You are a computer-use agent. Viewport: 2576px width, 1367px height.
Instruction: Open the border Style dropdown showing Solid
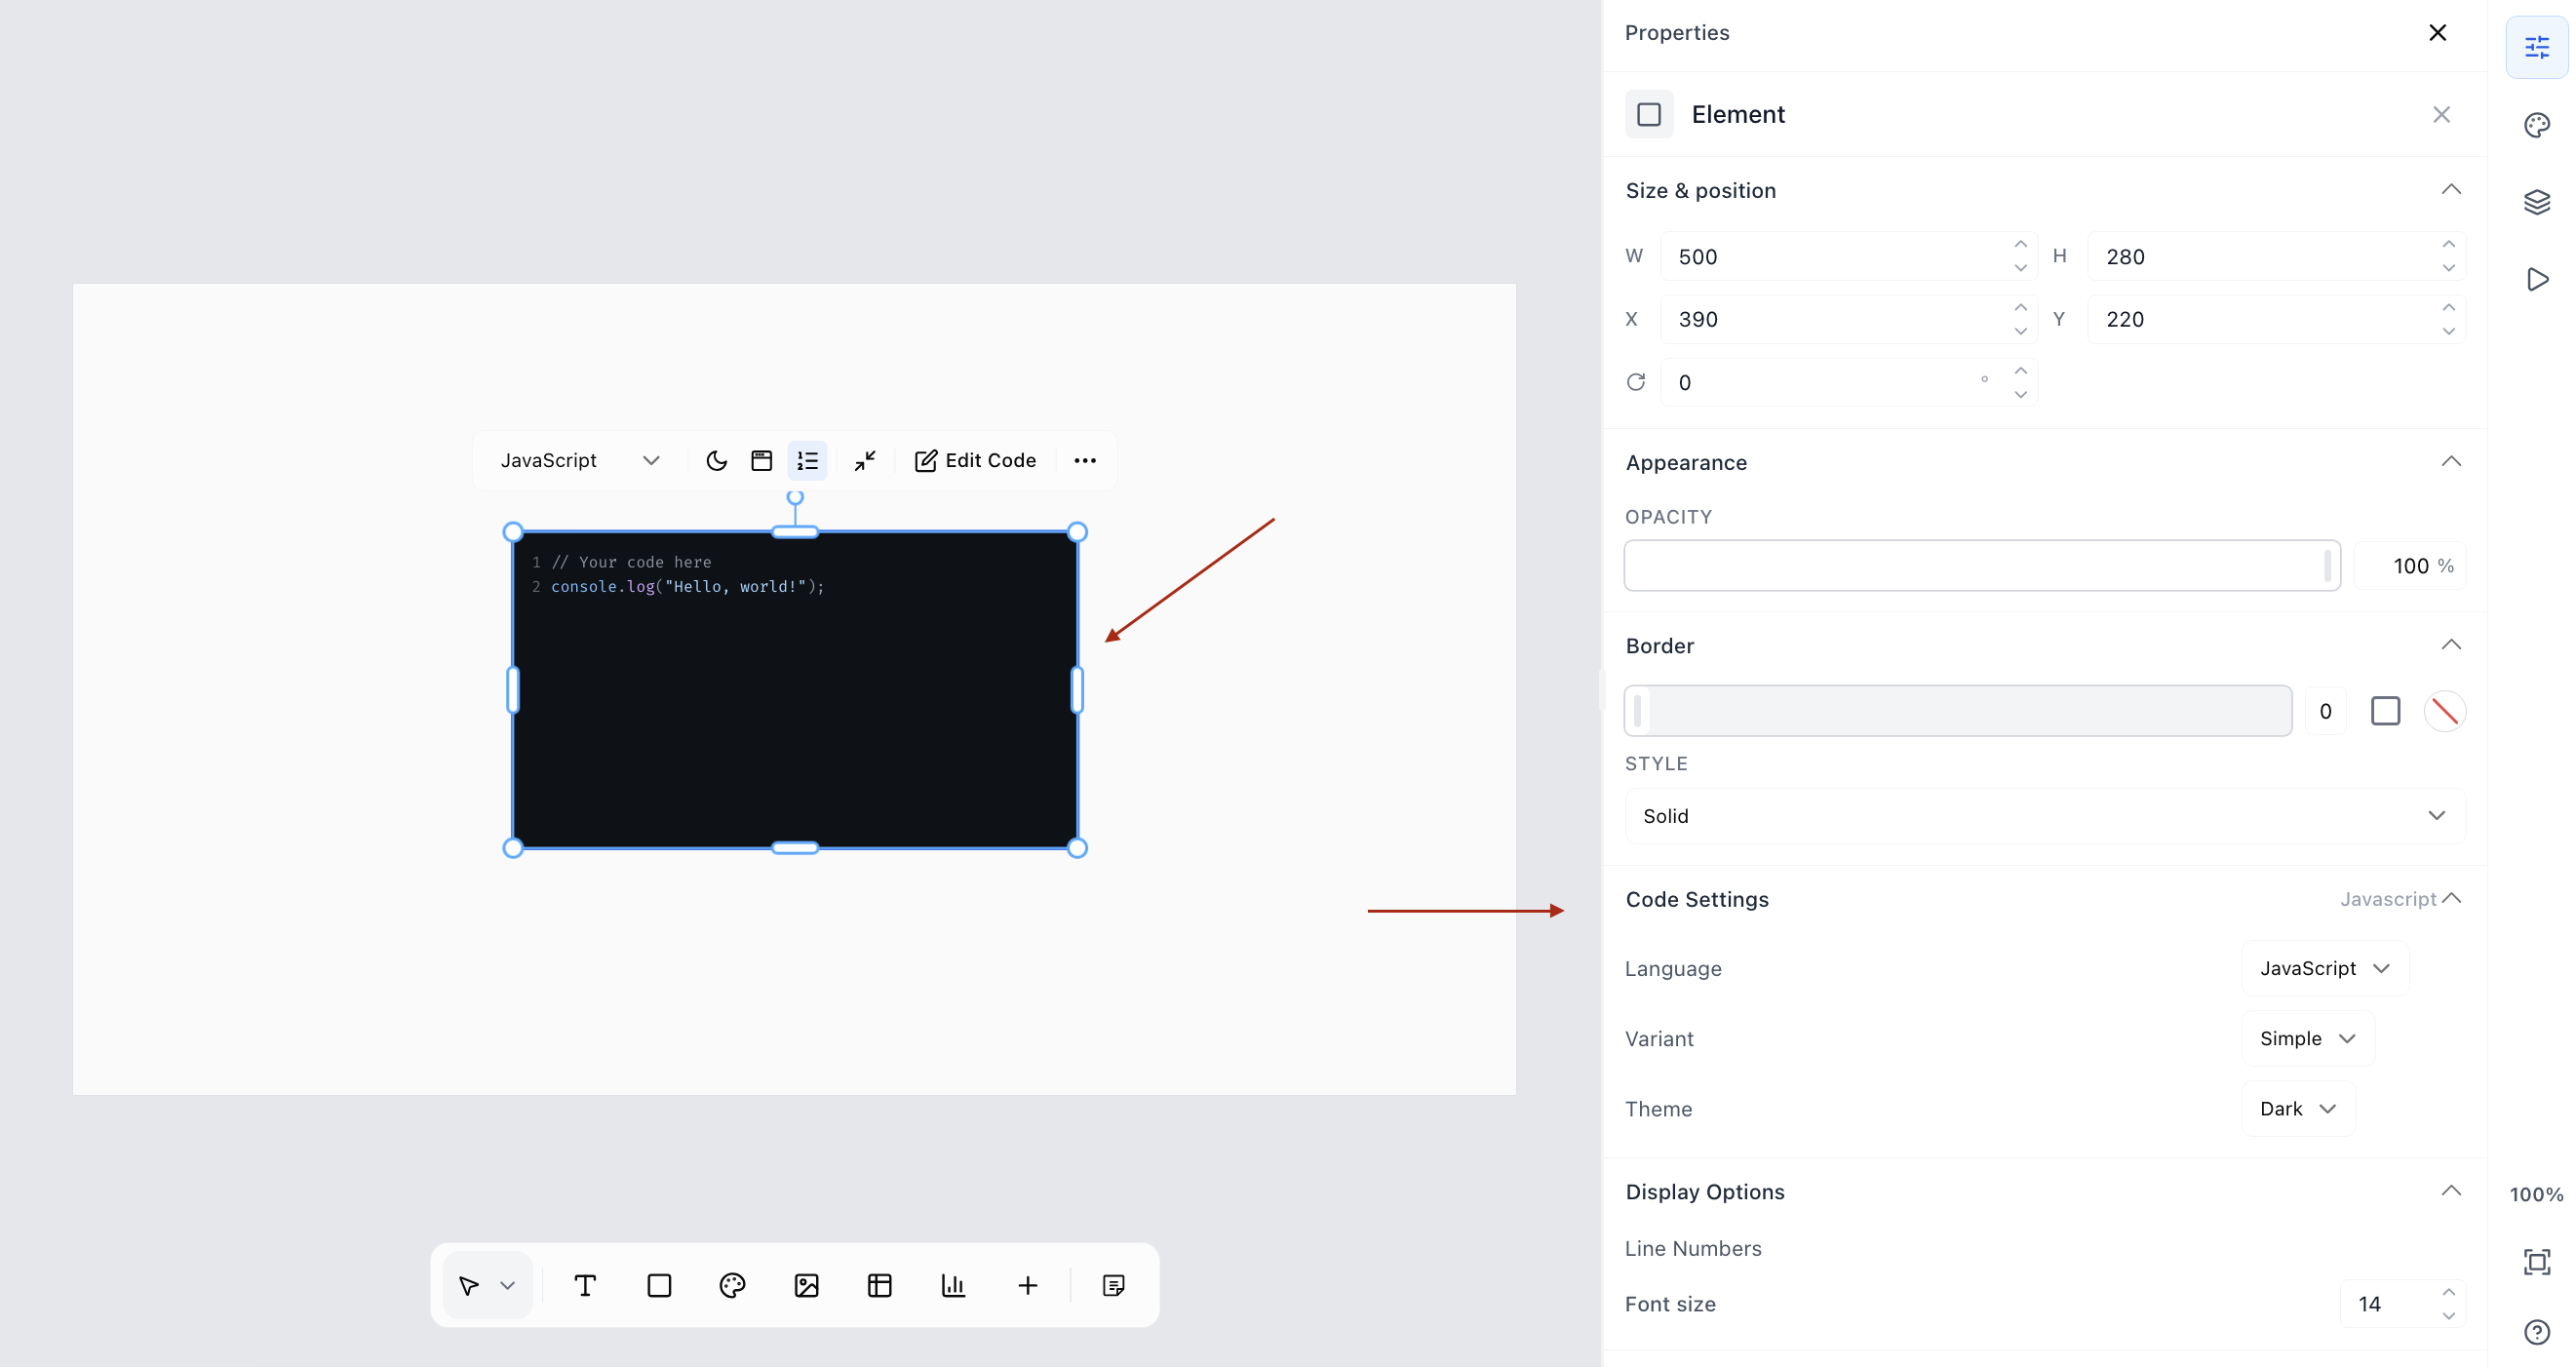click(2045, 816)
